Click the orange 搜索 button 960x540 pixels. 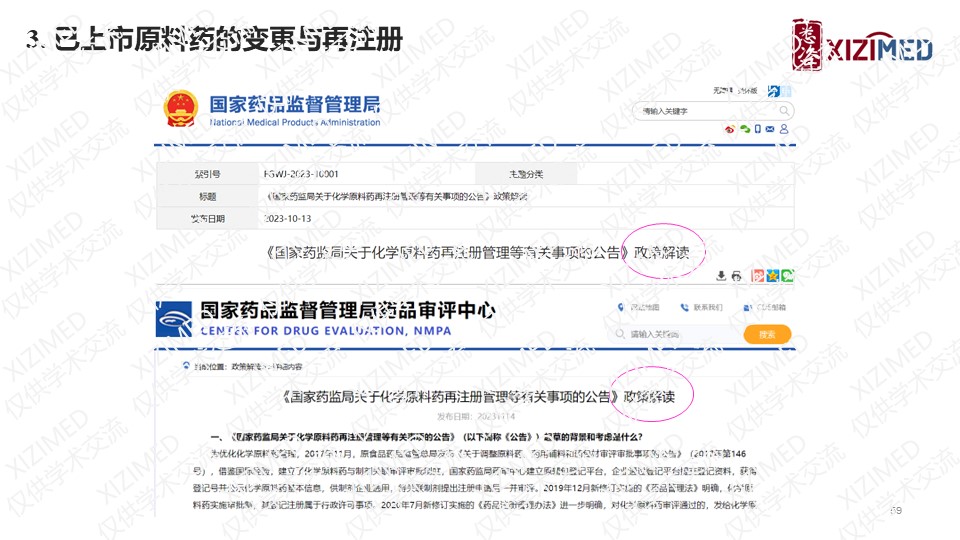pos(767,334)
